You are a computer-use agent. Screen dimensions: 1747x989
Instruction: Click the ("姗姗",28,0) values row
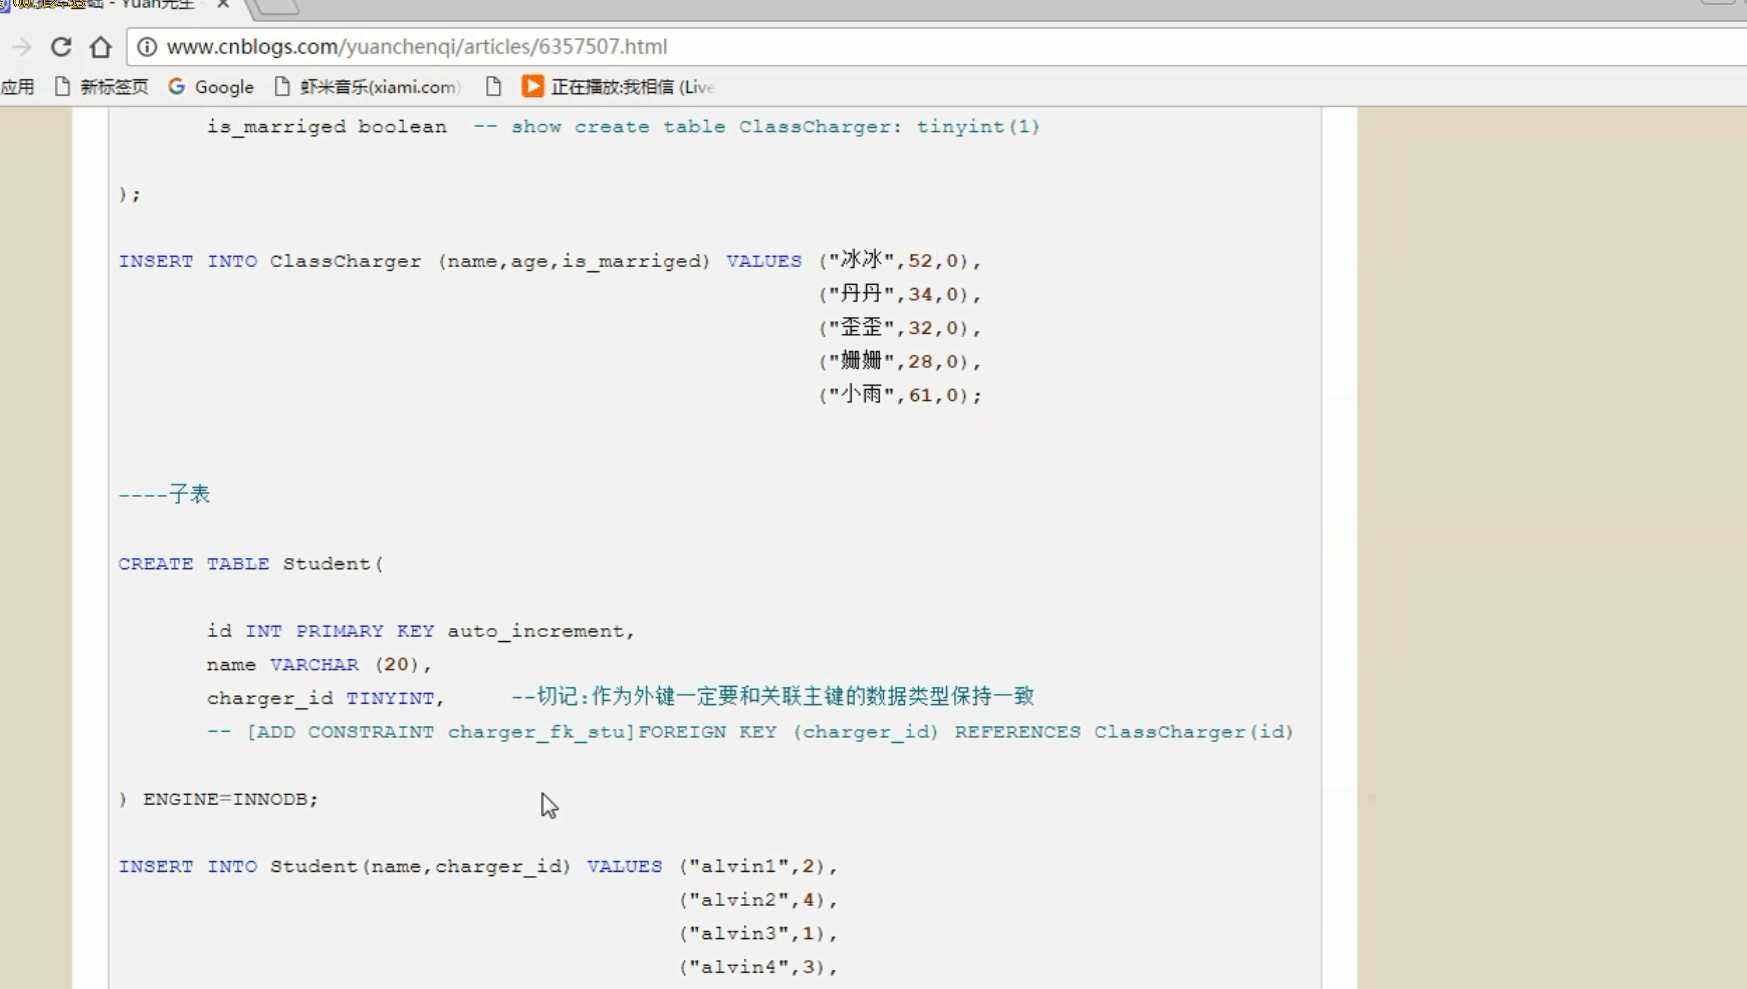900,361
